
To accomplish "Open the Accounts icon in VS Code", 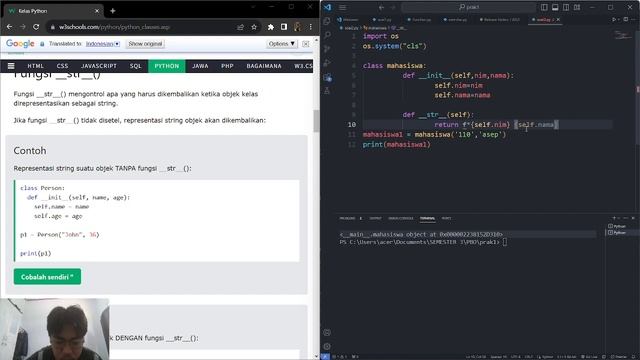I will 327,333.
